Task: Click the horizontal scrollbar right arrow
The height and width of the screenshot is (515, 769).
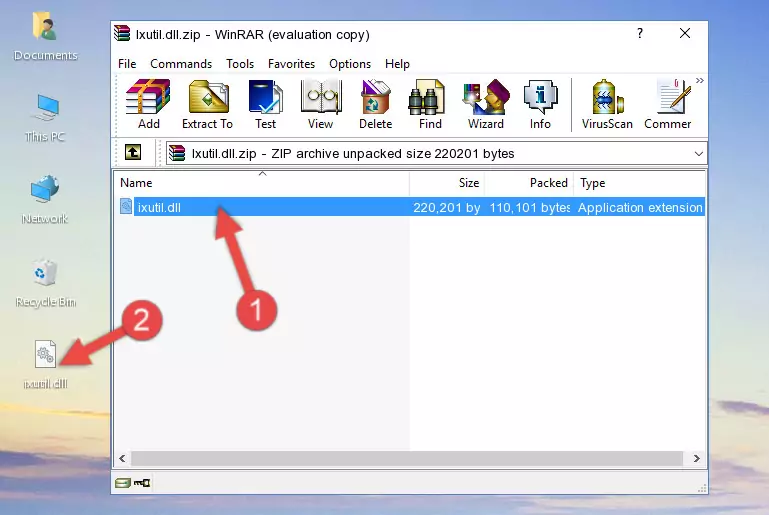Action: click(x=696, y=459)
